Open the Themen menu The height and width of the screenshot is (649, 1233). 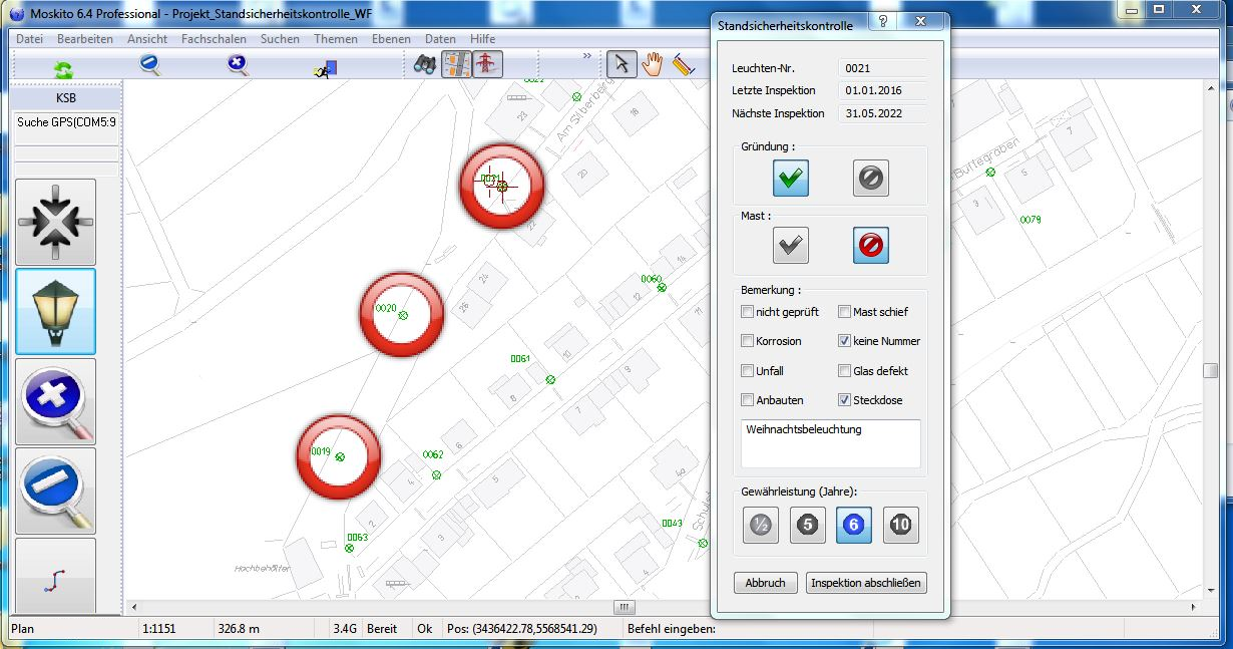[335, 39]
